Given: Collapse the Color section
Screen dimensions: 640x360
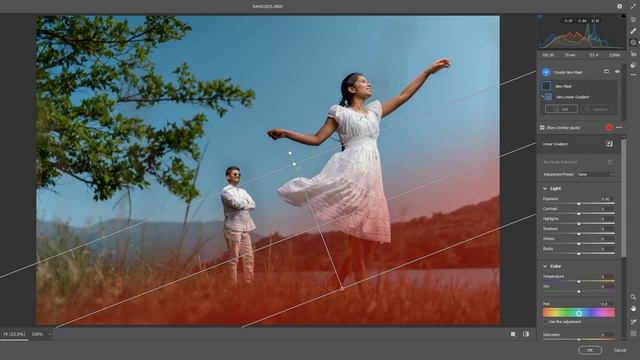Looking at the screenshot, I should (x=544, y=266).
